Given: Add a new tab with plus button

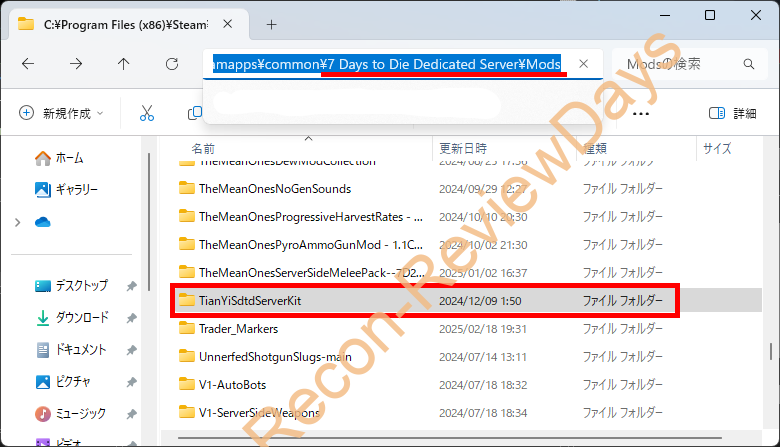Looking at the screenshot, I should pos(271,24).
